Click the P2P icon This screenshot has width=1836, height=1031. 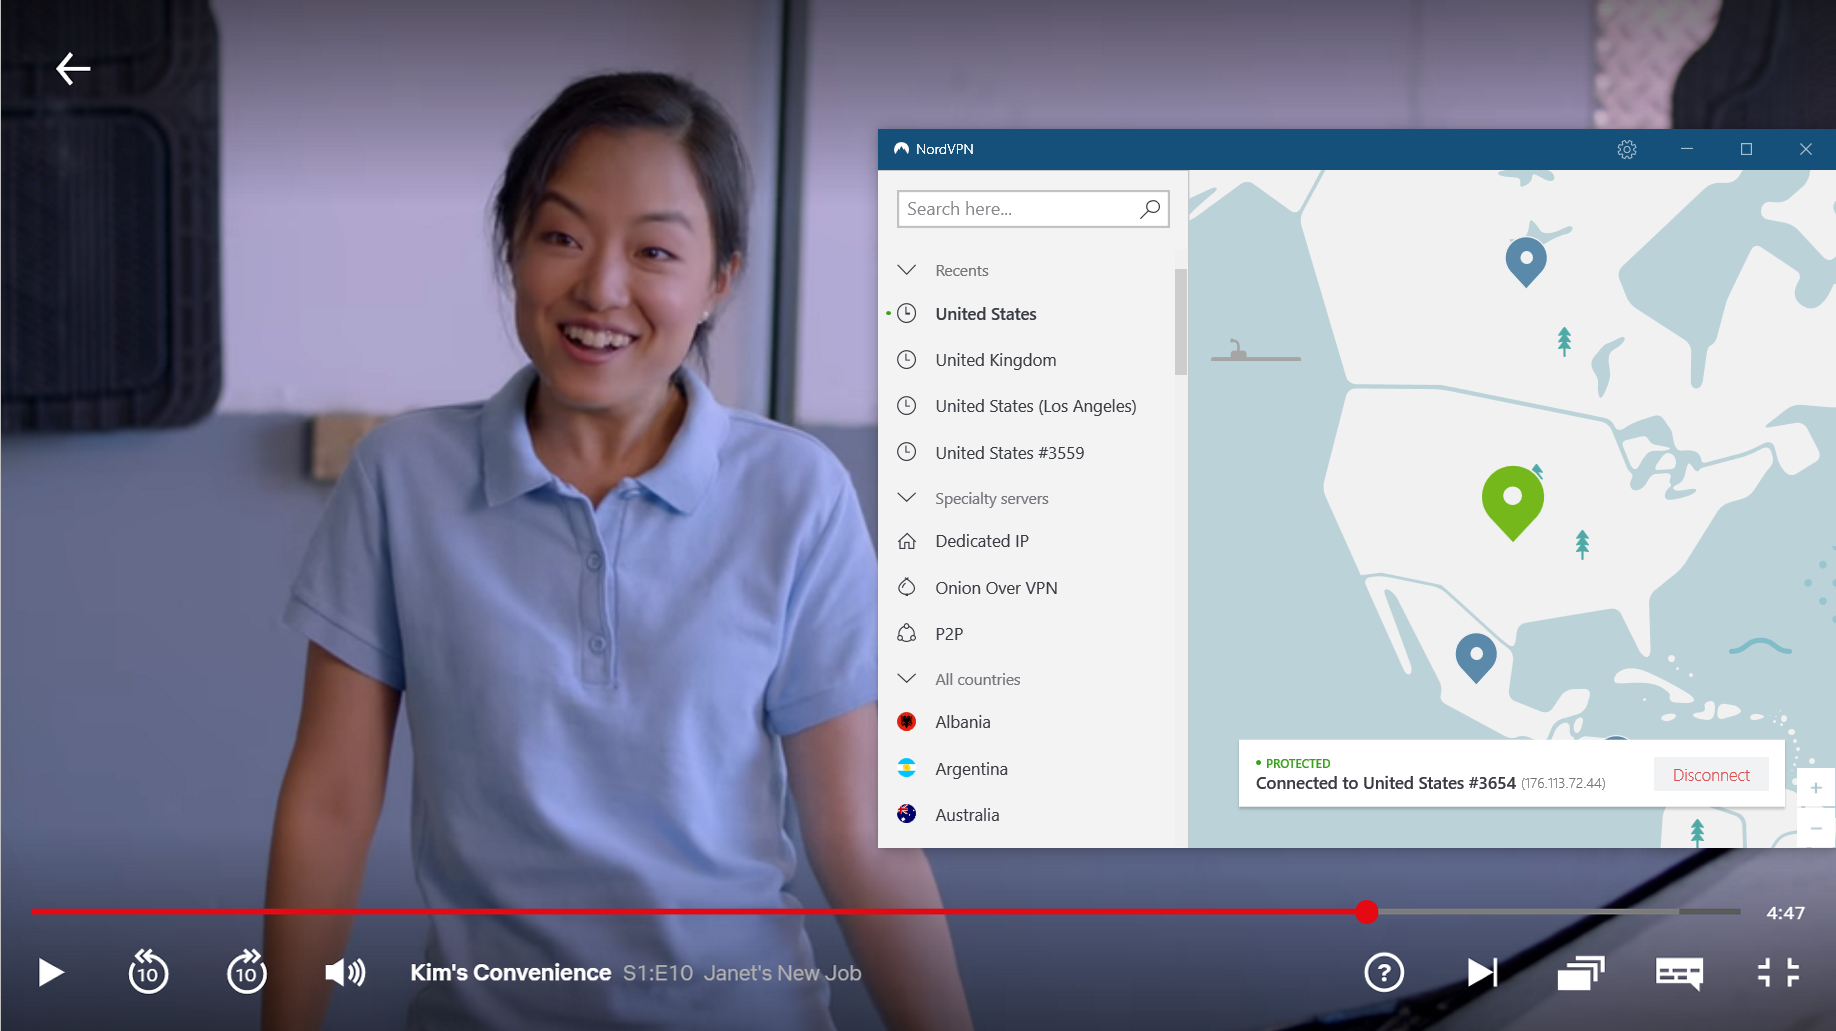click(907, 633)
